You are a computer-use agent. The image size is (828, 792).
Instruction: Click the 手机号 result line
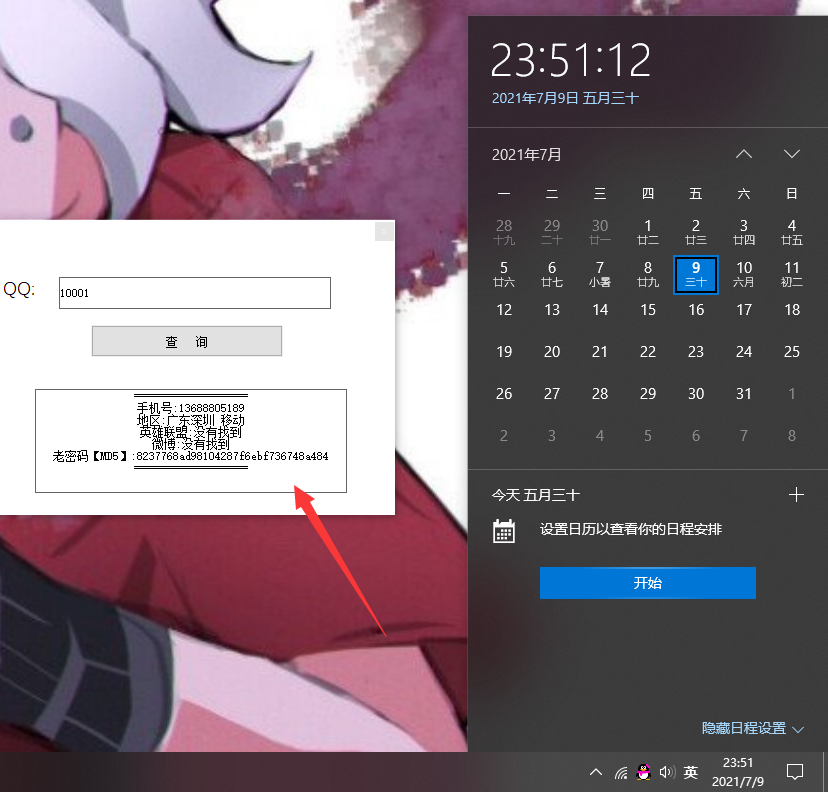(x=191, y=408)
